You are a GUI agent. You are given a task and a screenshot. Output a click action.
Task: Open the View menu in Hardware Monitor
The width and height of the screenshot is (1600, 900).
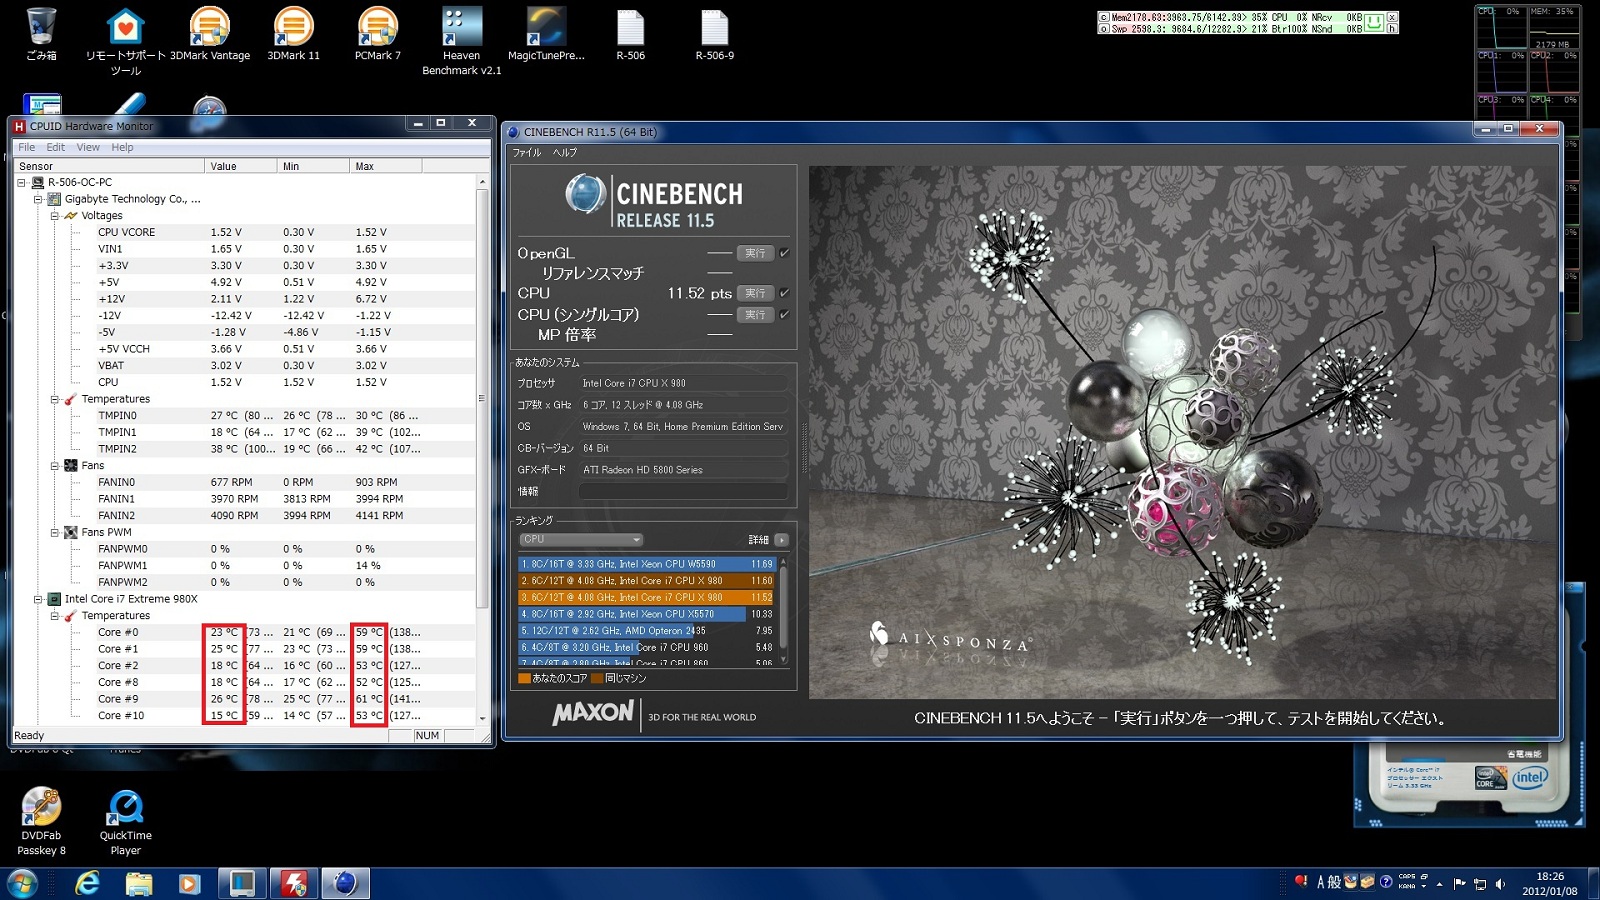(88, 147)
